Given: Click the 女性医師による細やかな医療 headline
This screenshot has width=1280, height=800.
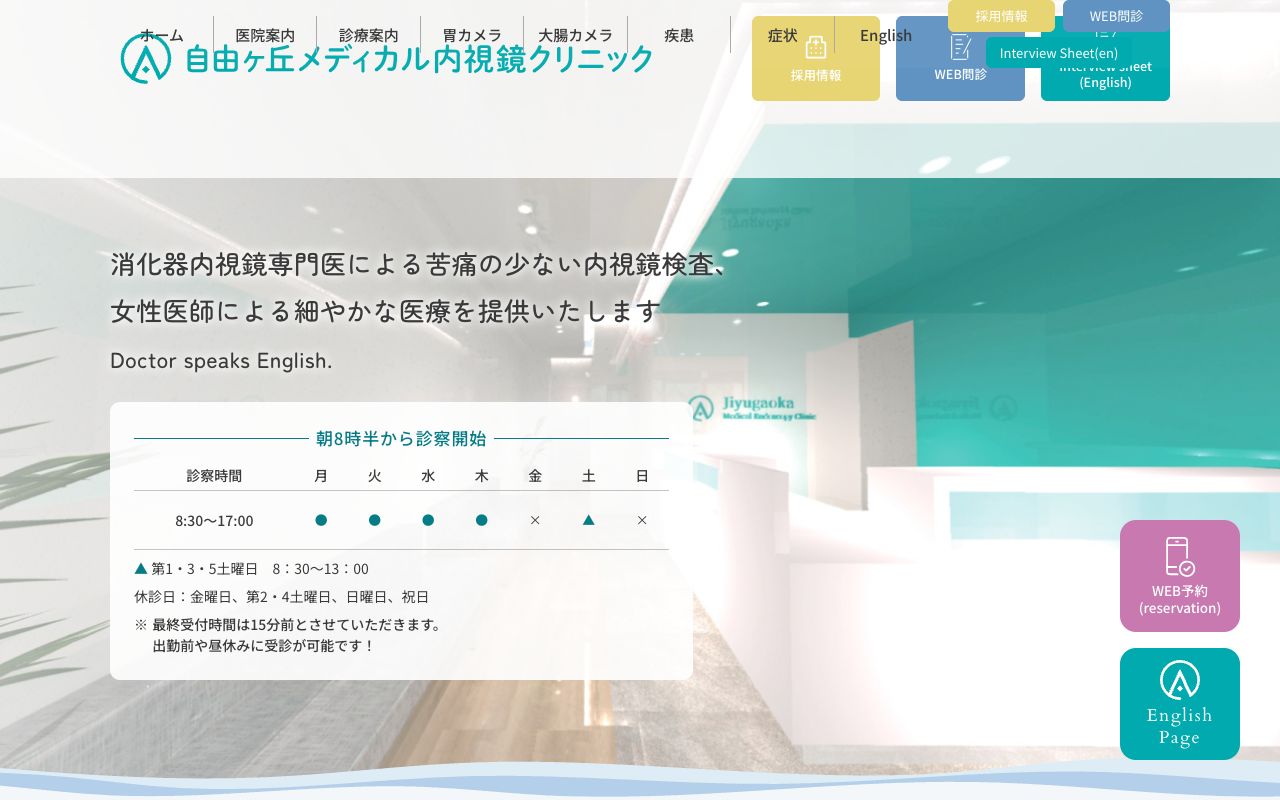Looking at the screenshot, I should (386, 311).
